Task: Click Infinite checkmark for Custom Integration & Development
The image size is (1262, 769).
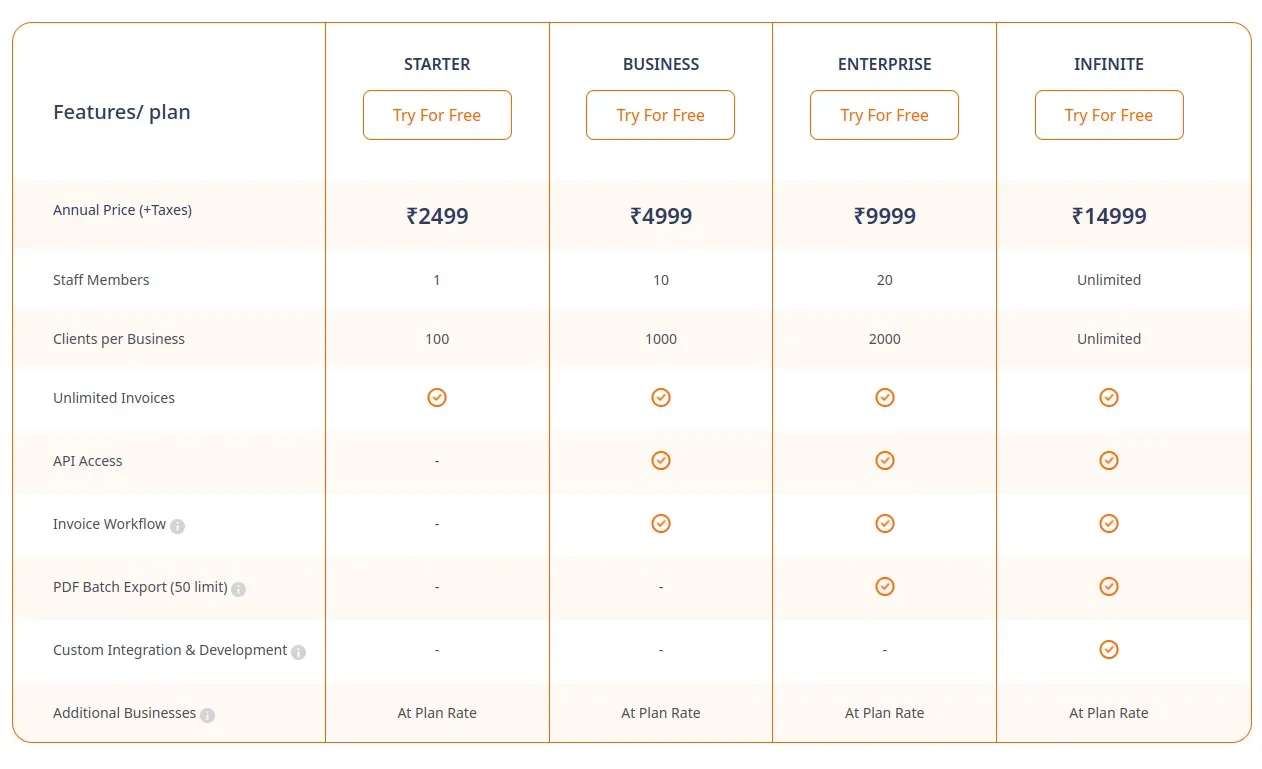Action: [1109, 649]
